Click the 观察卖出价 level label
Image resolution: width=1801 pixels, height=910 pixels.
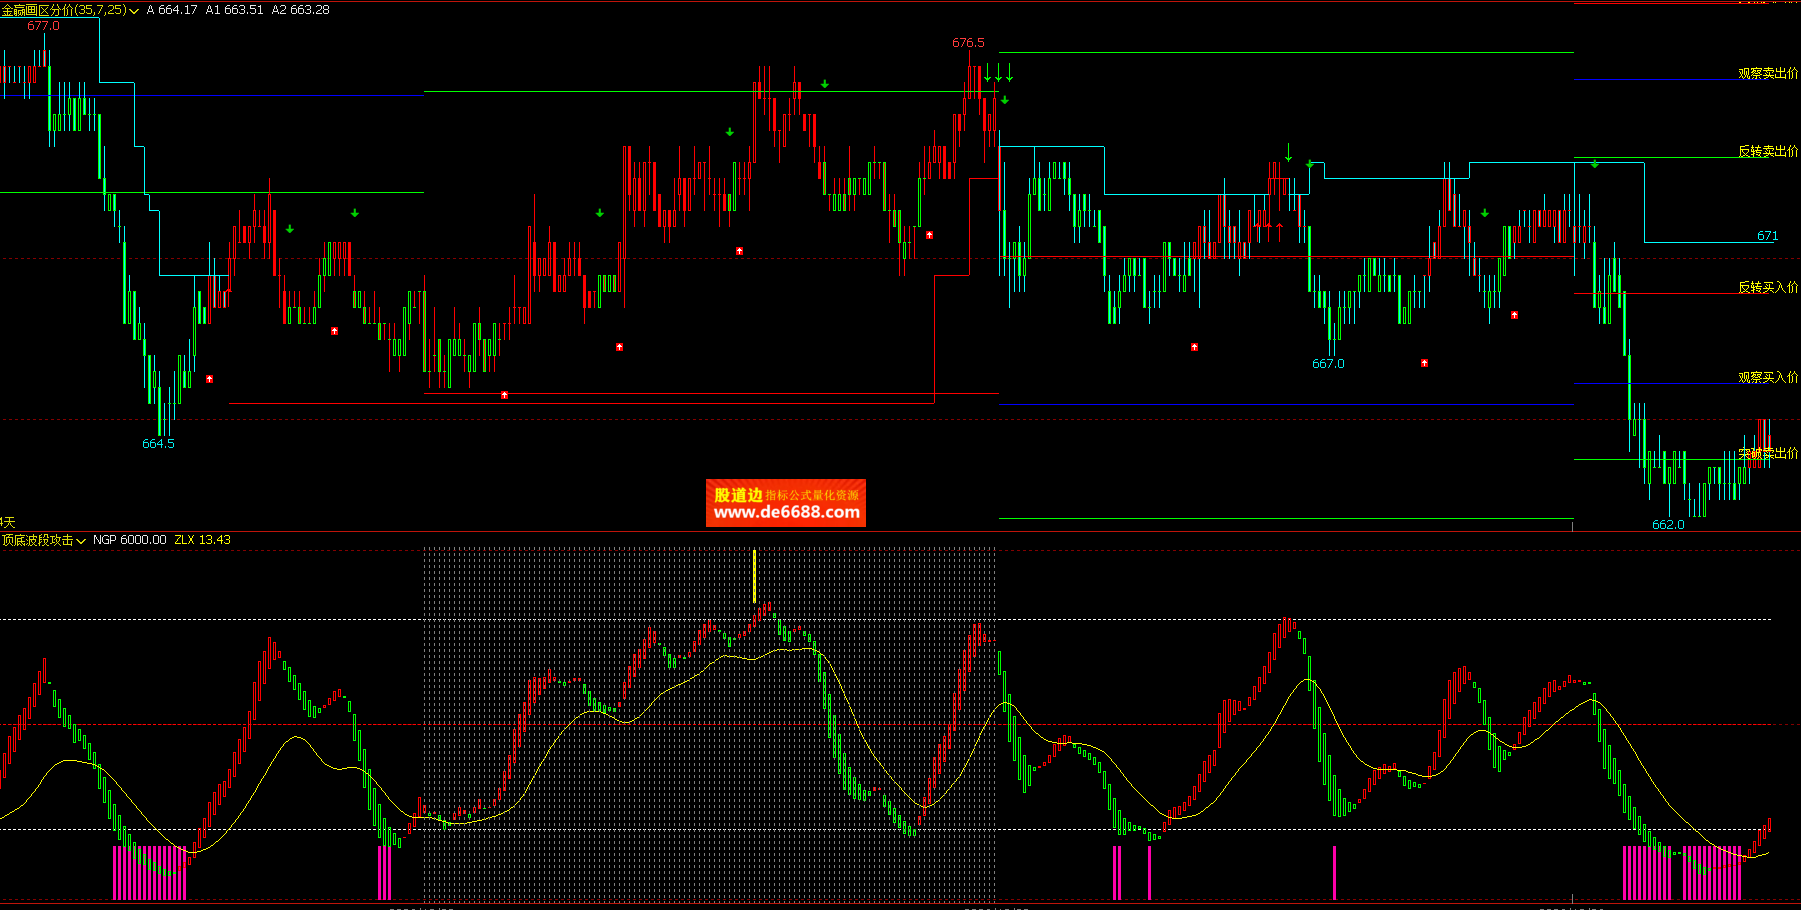click(x=1768, y=74)
